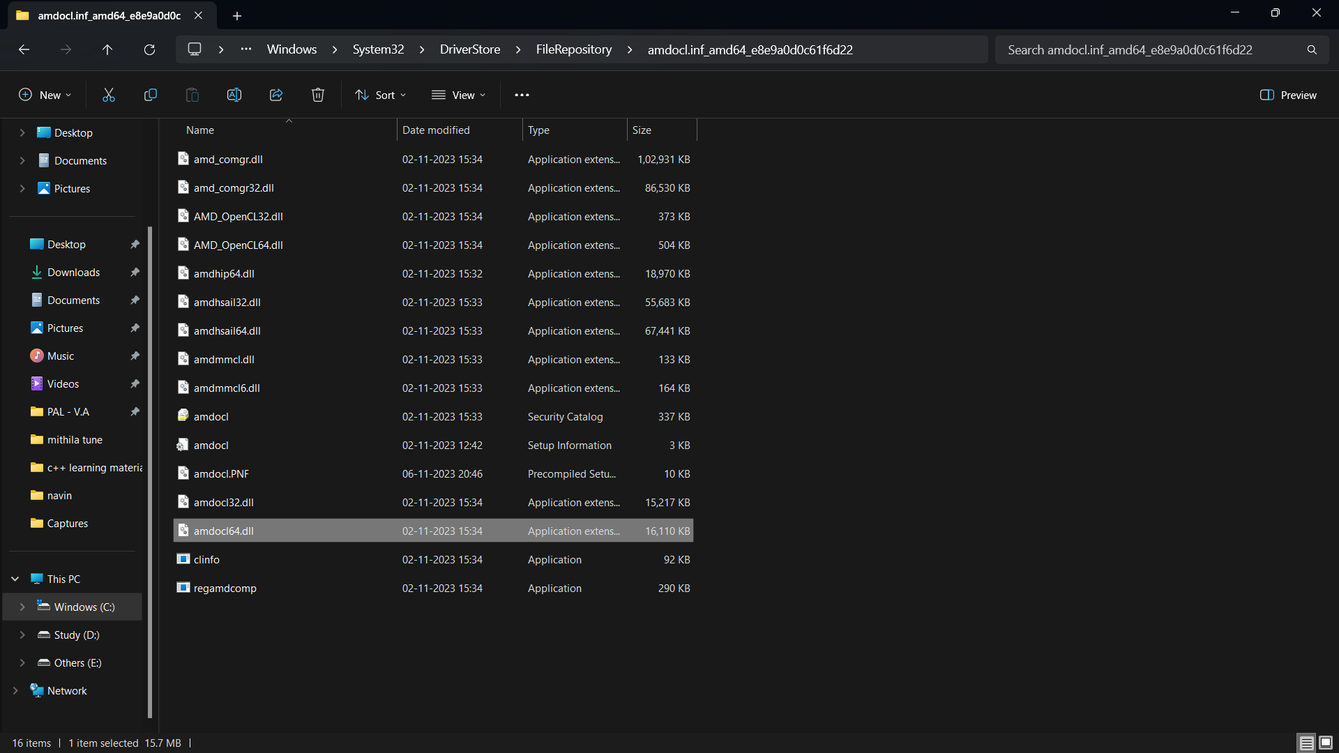Sort by the Type column header

coord(574,130)
